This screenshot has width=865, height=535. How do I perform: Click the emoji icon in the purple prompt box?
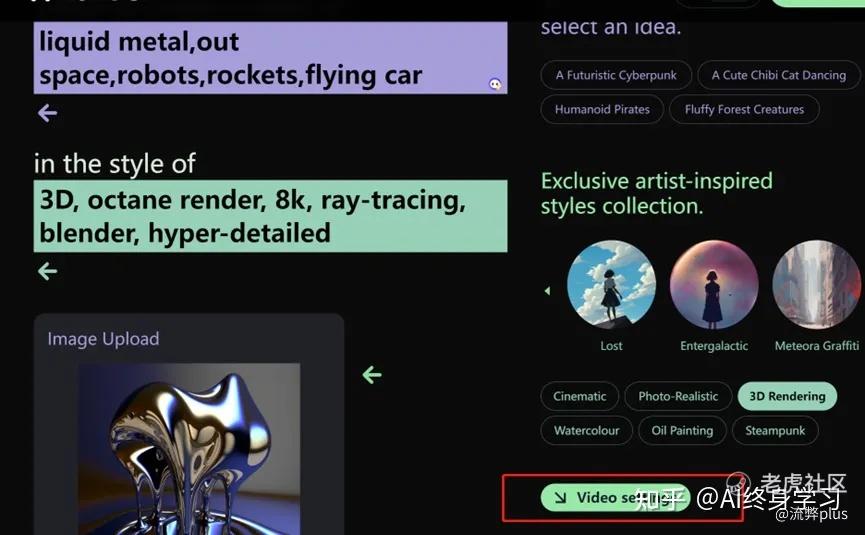pyautogui.click(x=495, y=84)
